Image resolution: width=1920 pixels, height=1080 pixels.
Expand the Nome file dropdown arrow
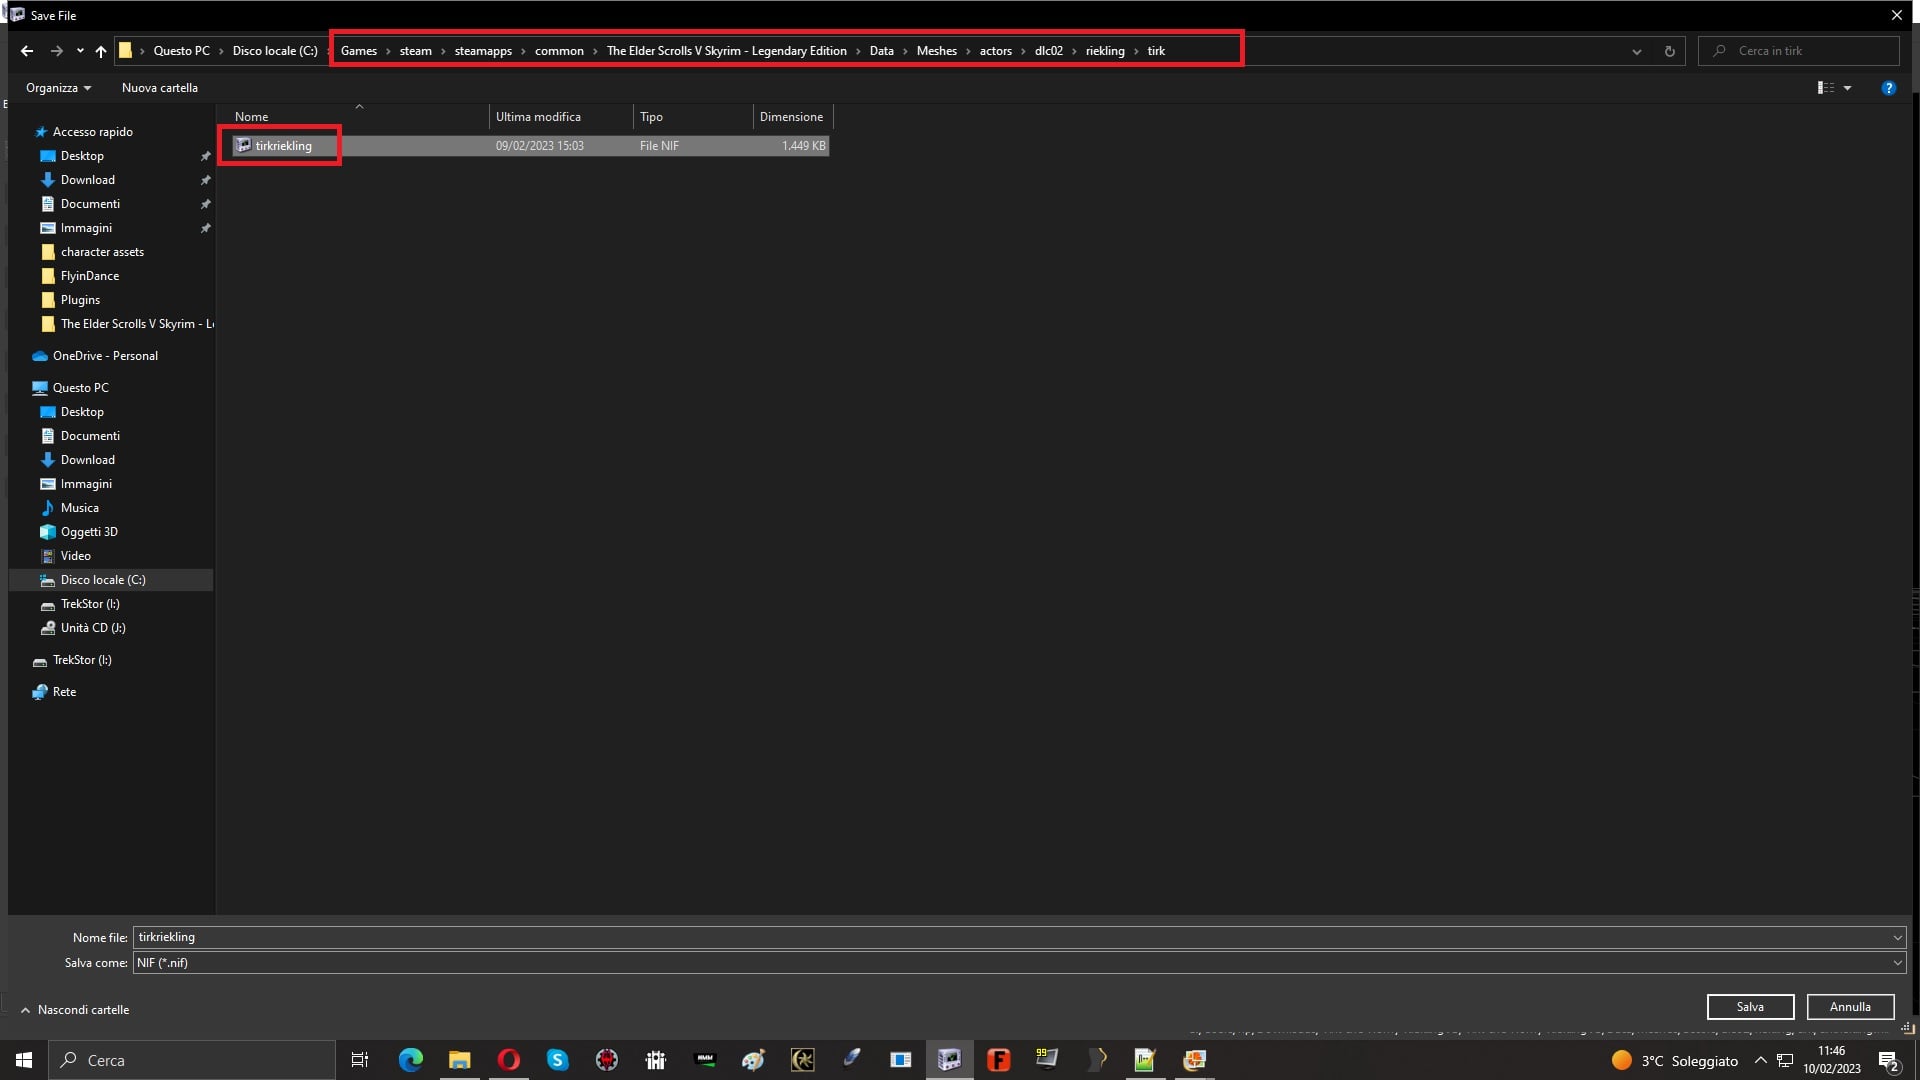tap(1897, 937)
